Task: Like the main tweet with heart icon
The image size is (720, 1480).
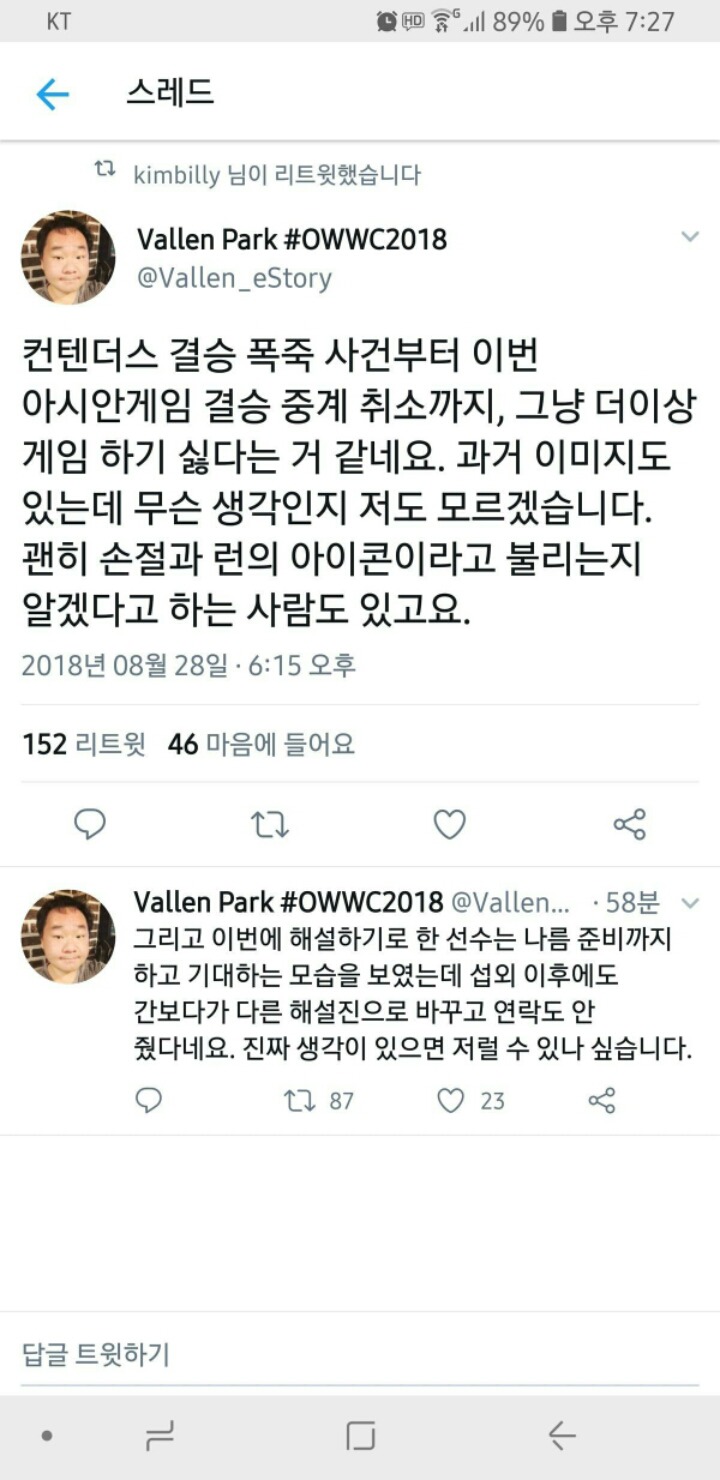Action: point(450,824)
